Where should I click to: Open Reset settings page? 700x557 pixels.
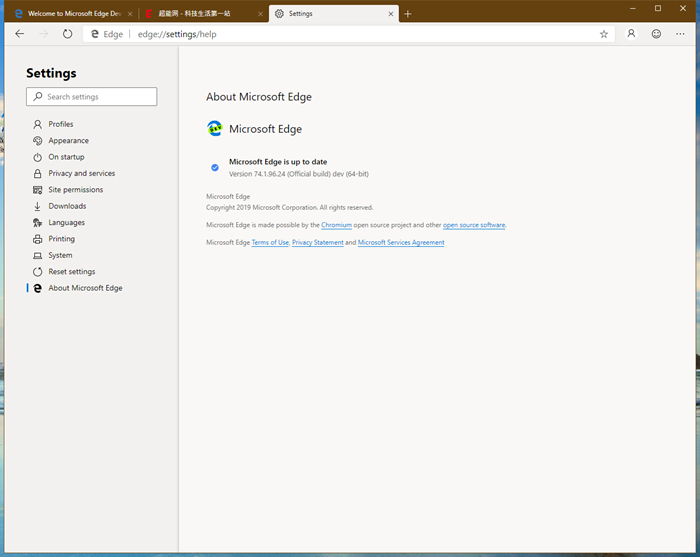(71, 271)
